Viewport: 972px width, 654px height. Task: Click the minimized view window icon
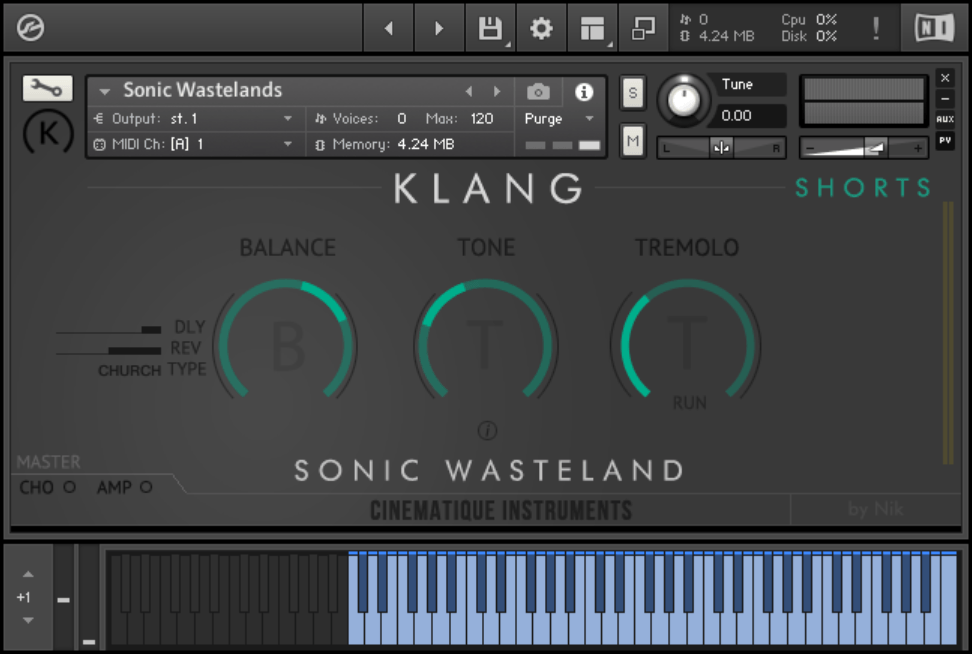pos(643,28)
